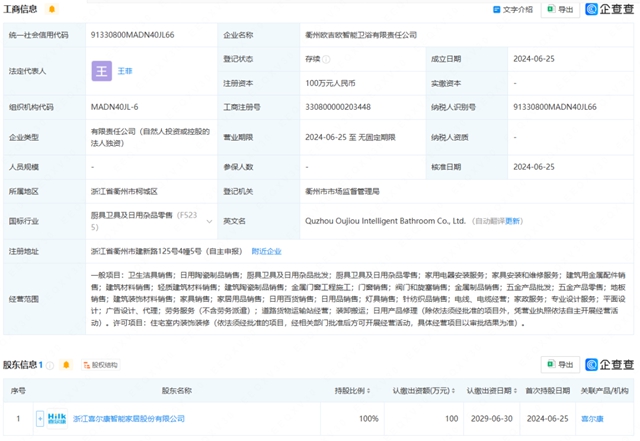Expand the 国标行业 dropdown chevron
Screen dimensions: 640x441
tap(209, 221)
